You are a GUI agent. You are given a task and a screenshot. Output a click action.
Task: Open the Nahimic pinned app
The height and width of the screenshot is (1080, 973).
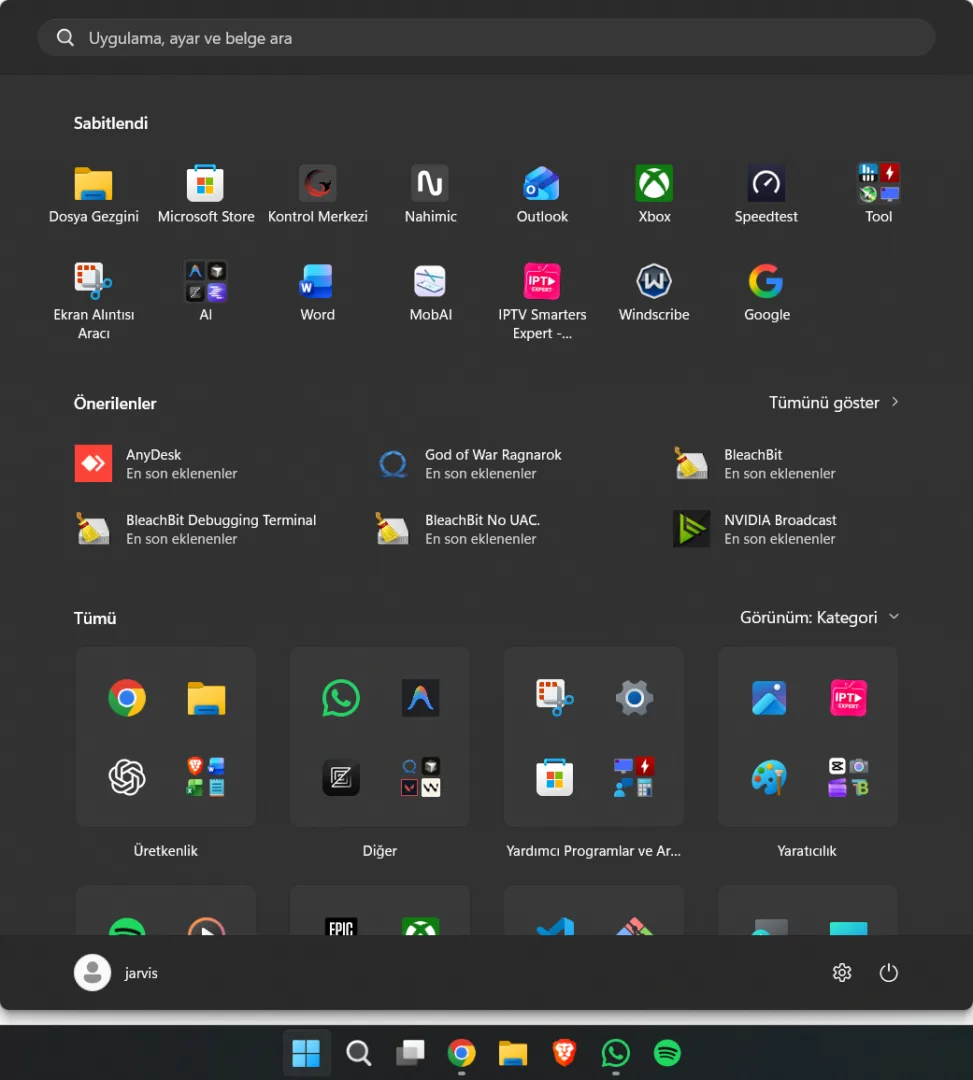pyautogui.click(x=430, y=194)
